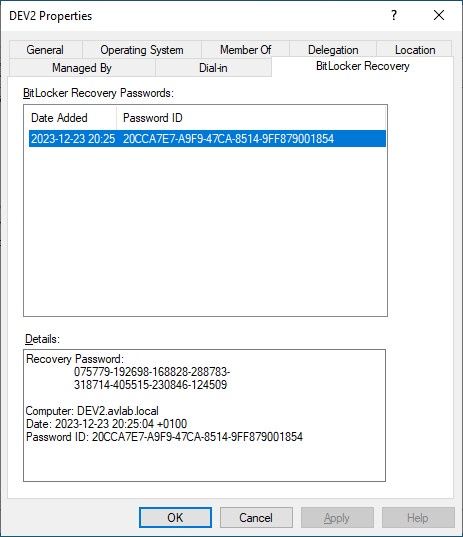The image size is (463, 537).
Task: Click the question mark help icon
Action: pyautogui.click(x=394, y=15)
